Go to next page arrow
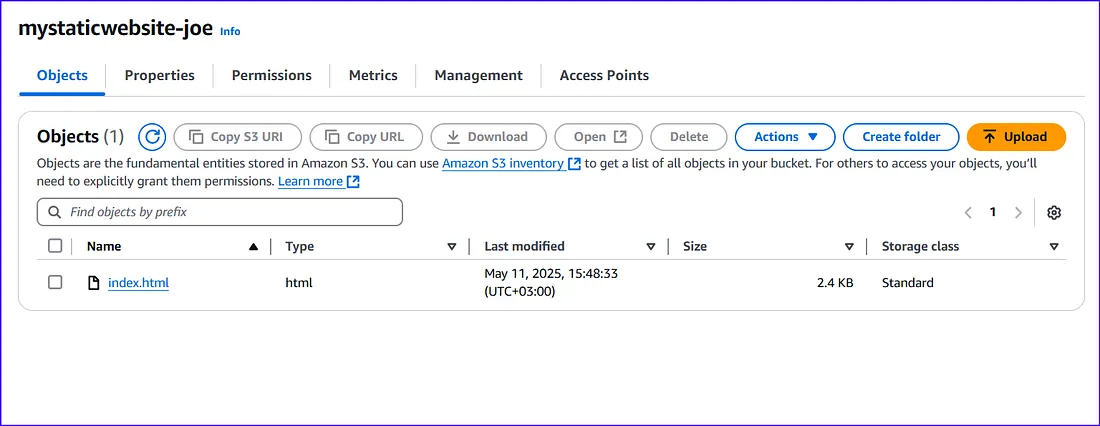Image resolution: width=1100 pixels, height=426 pixels. point(1018,213)
